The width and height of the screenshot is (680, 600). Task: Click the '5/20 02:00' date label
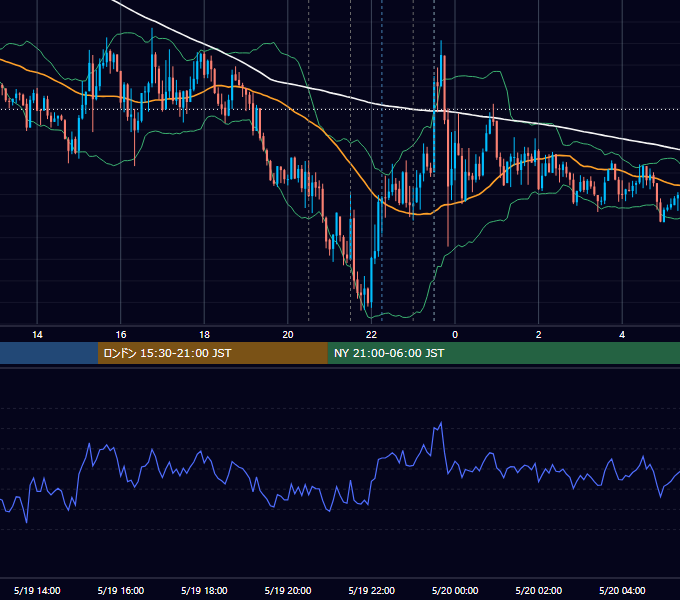[539, 590]
